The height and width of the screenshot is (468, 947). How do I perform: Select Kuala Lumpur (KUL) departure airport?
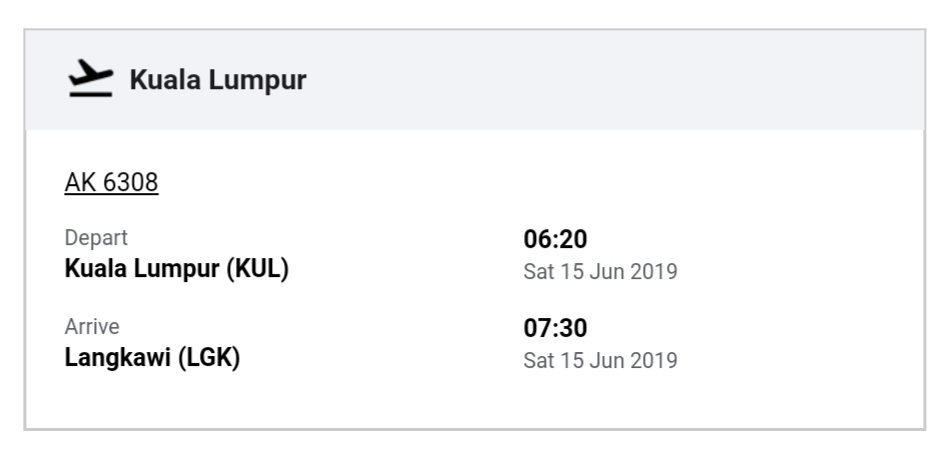pos(176,269)
